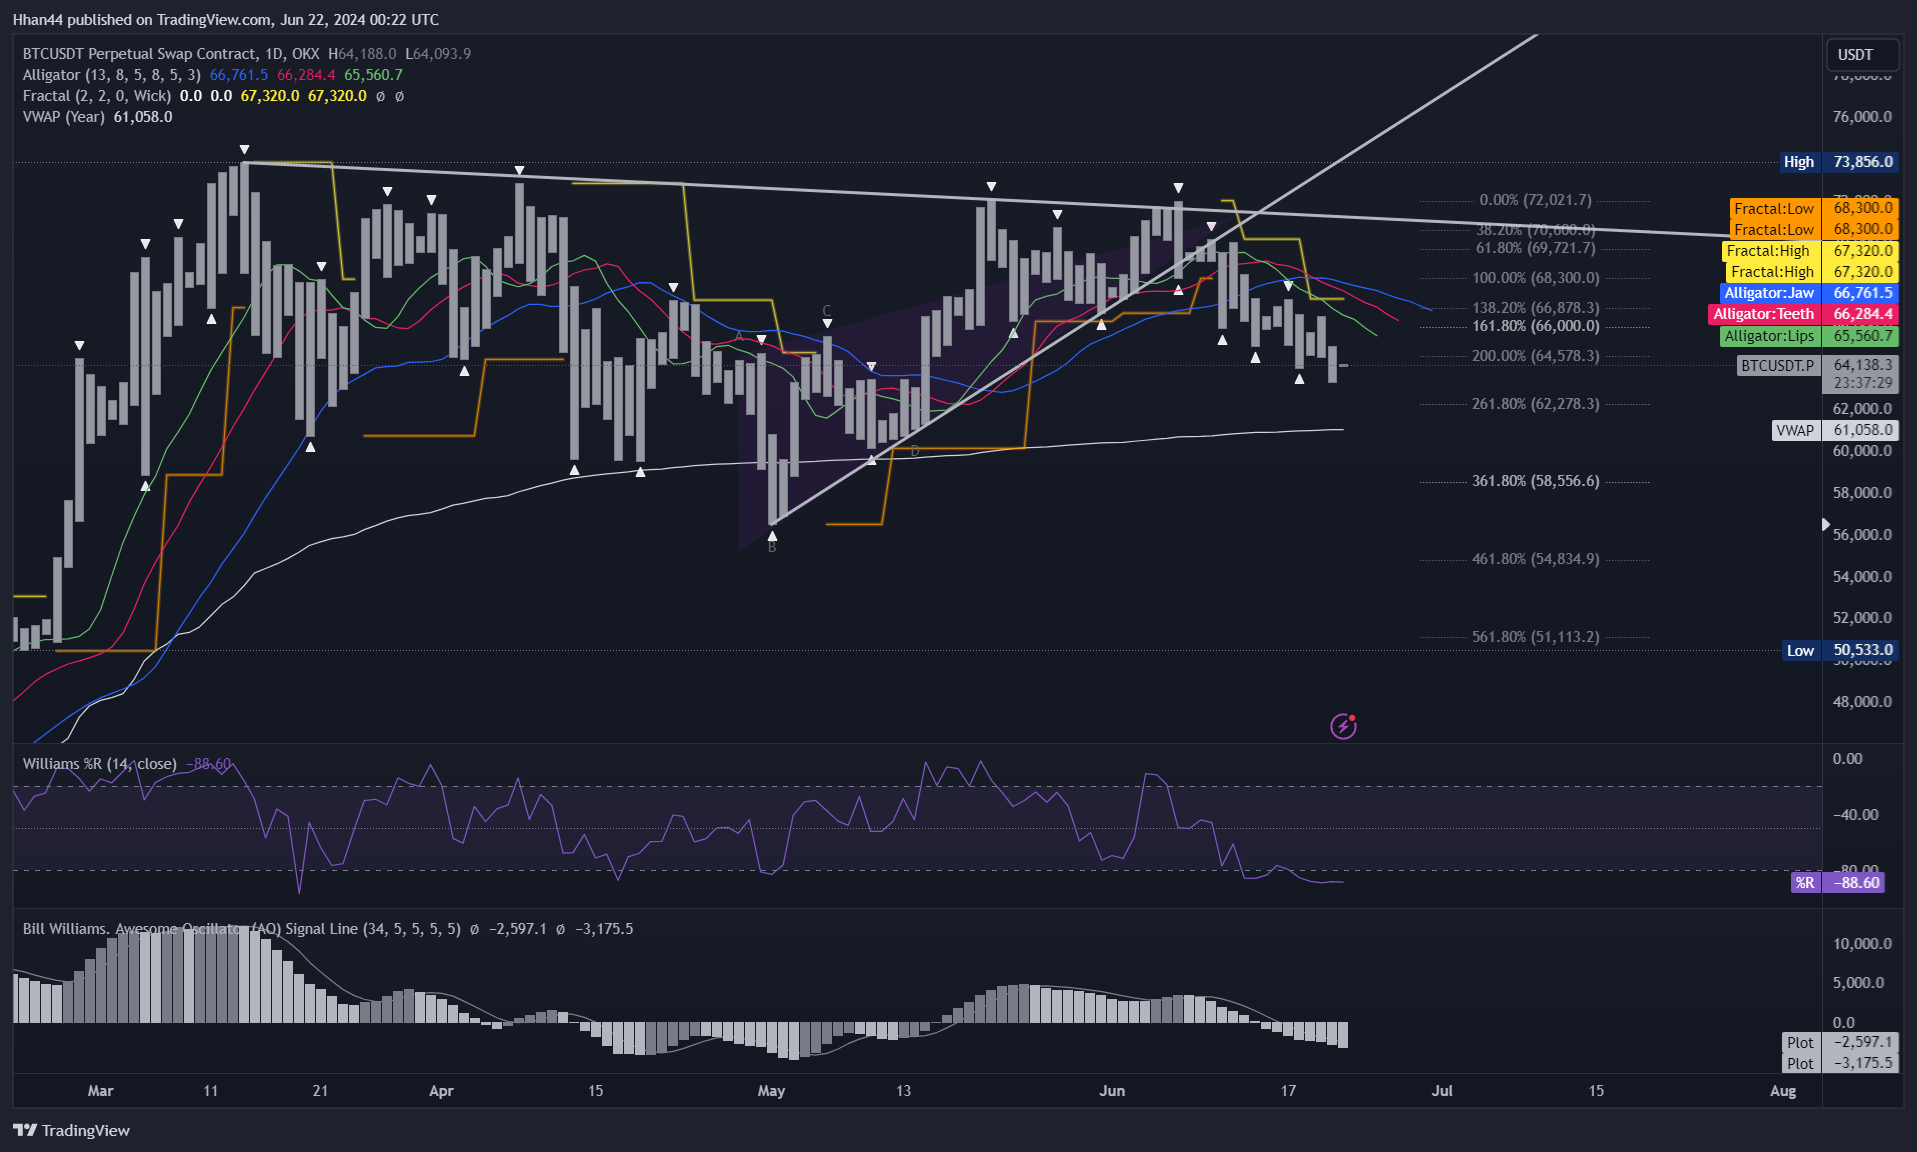This screenshot has height=1152, width=1917.
Task: Click the May label on the time axis
Action: [x=771, y=1090]
